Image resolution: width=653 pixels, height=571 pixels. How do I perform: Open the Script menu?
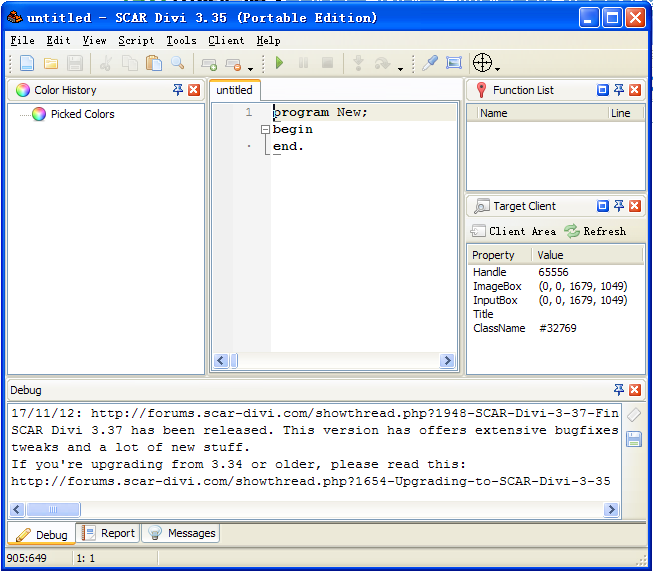click(136, 41)
